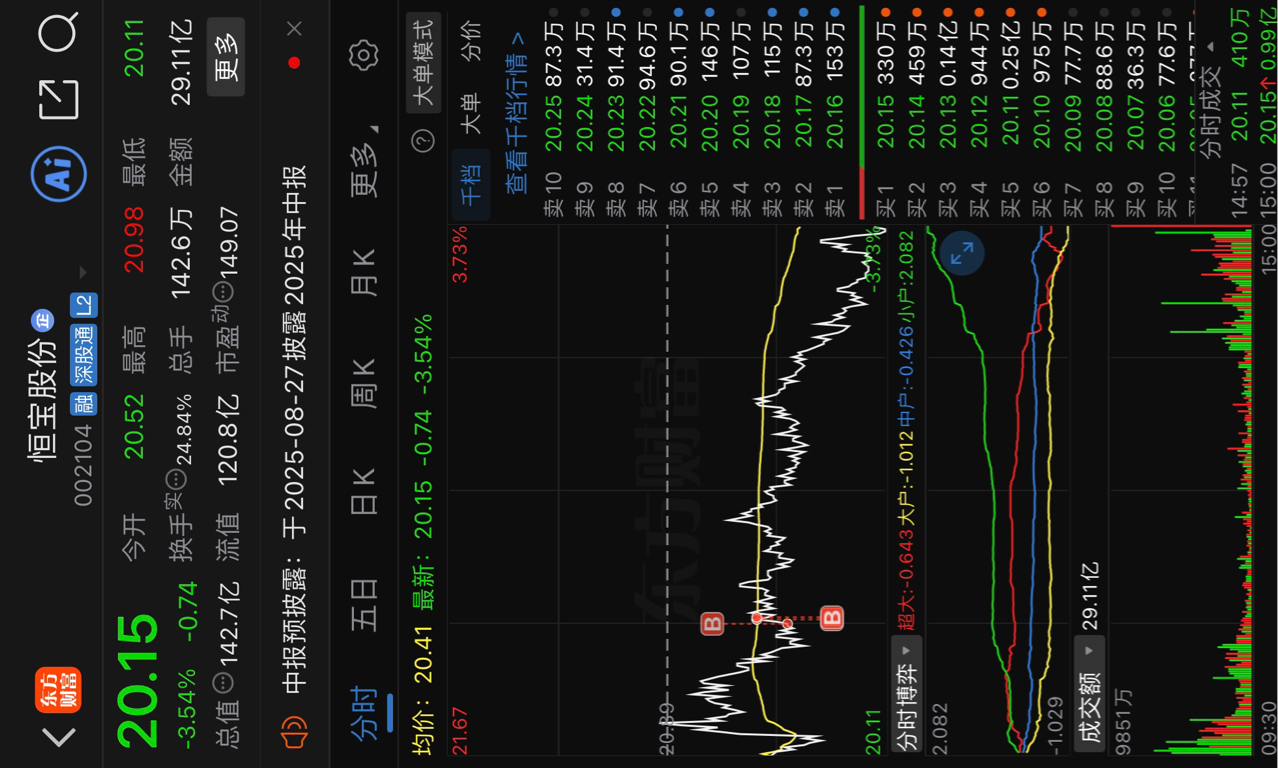Tap the large green price 20.15
The image size is (1278, 769).
point(139,680)
